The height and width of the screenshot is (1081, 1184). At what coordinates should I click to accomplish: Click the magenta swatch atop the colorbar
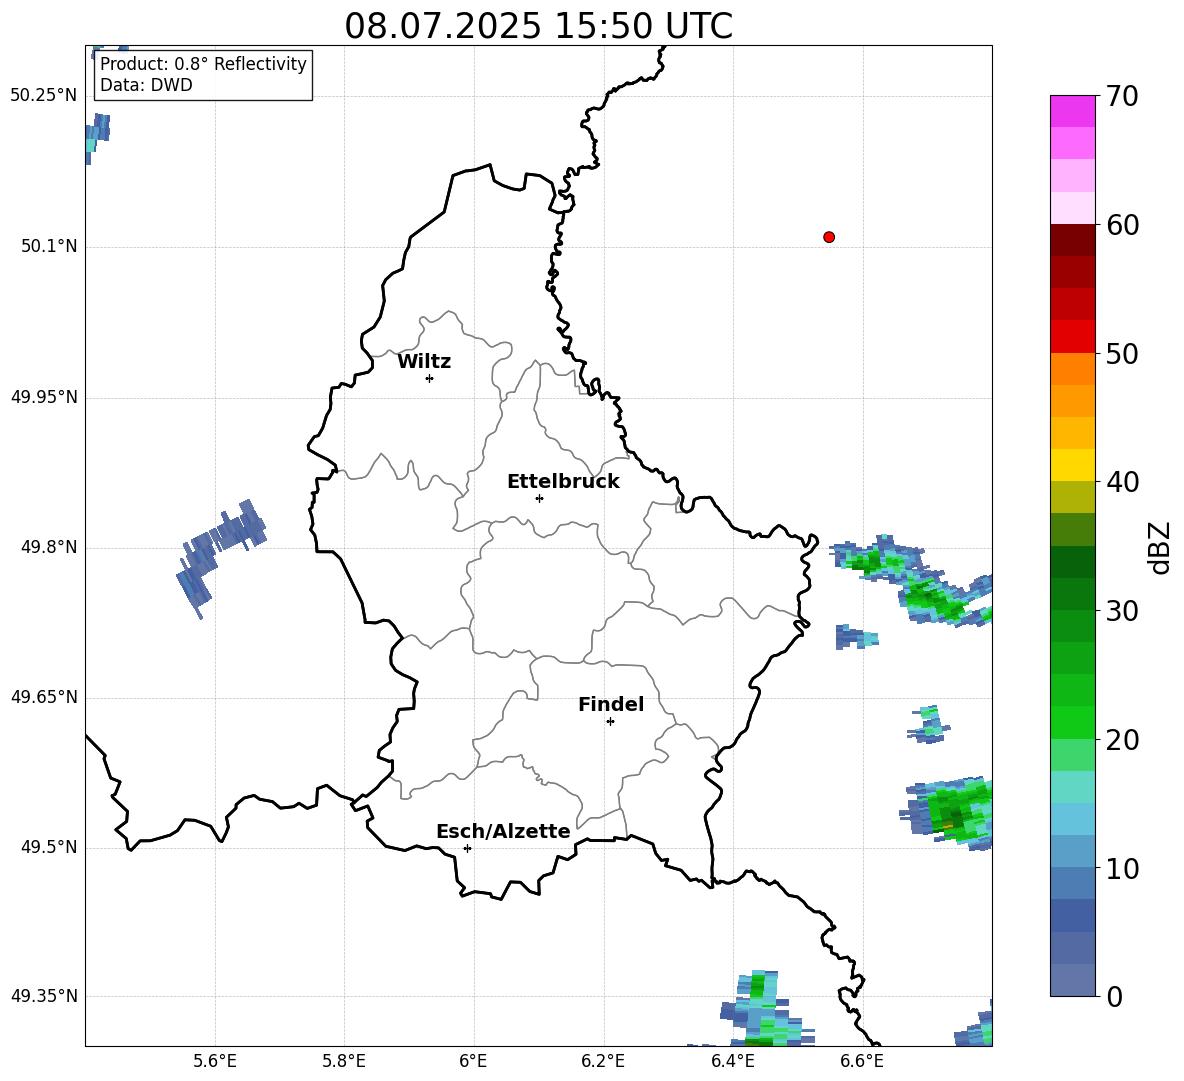1073,111
